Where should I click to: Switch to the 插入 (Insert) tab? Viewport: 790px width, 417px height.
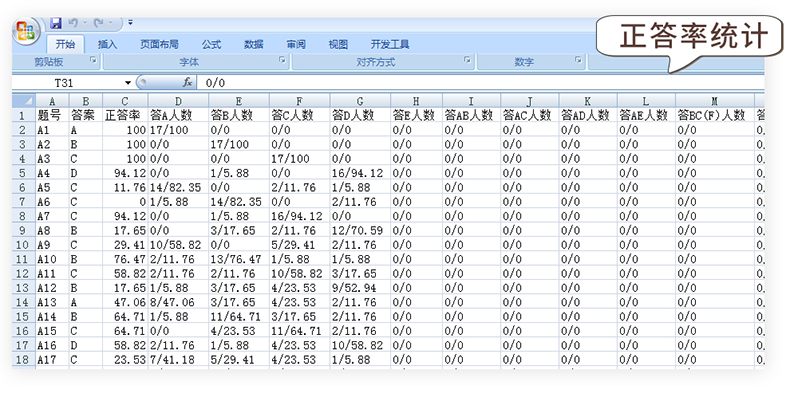pos(108,44)
